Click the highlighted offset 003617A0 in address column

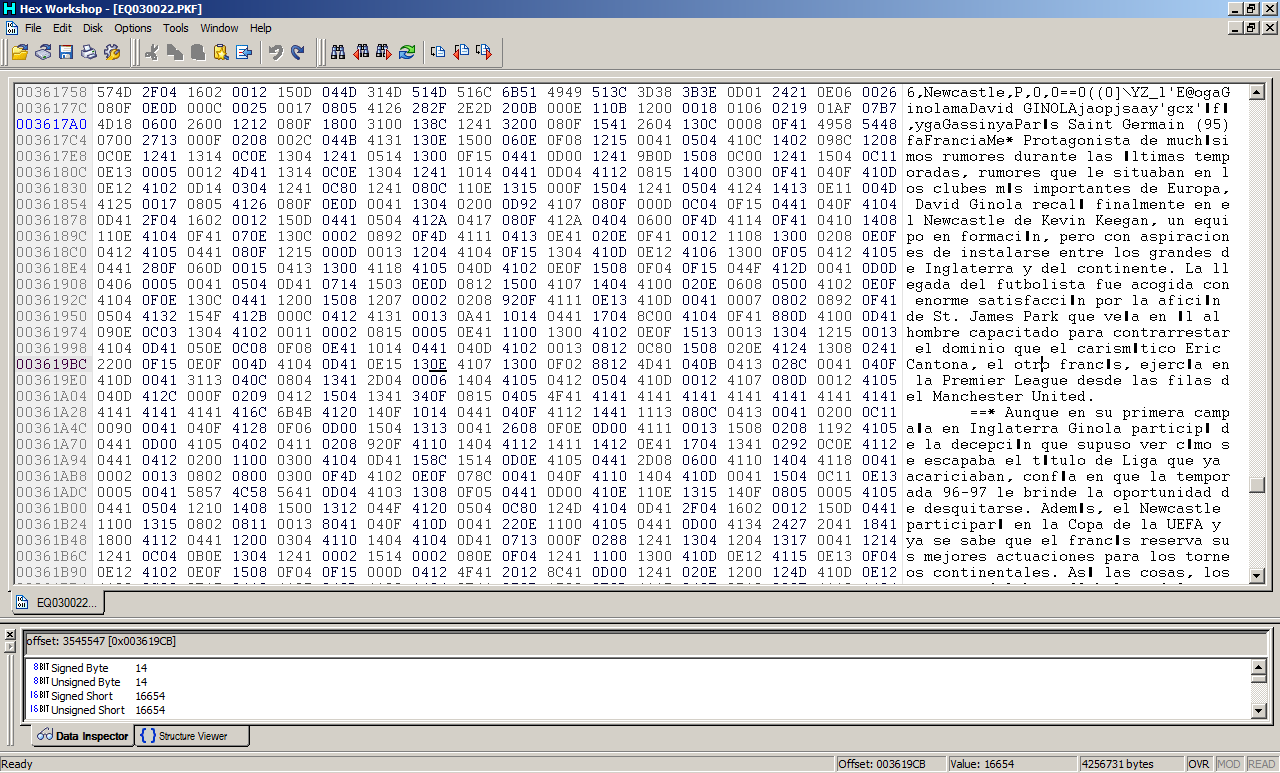pyautogui.click(x=51, y=124)
